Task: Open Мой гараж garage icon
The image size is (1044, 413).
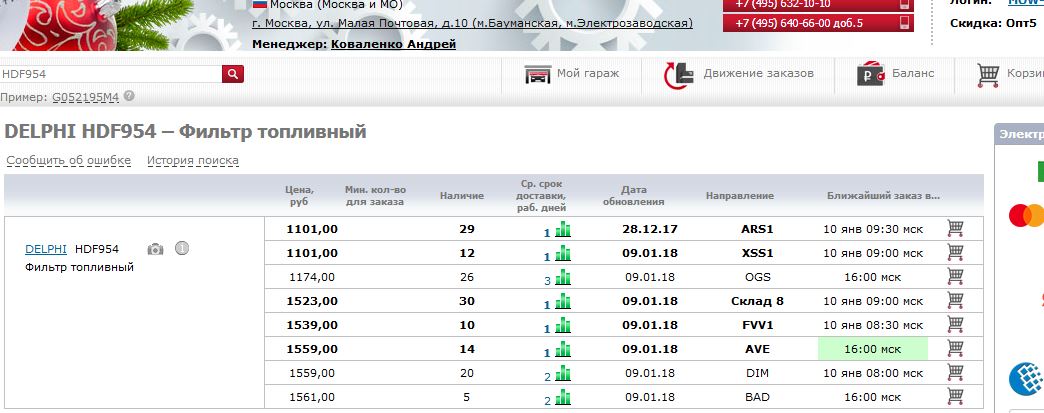Action: point(537,74)
